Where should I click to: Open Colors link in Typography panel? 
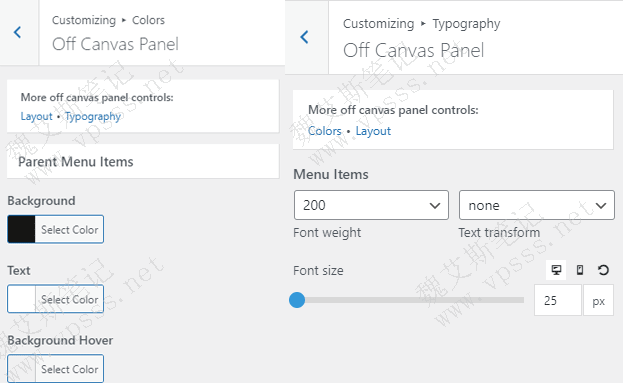325,131
